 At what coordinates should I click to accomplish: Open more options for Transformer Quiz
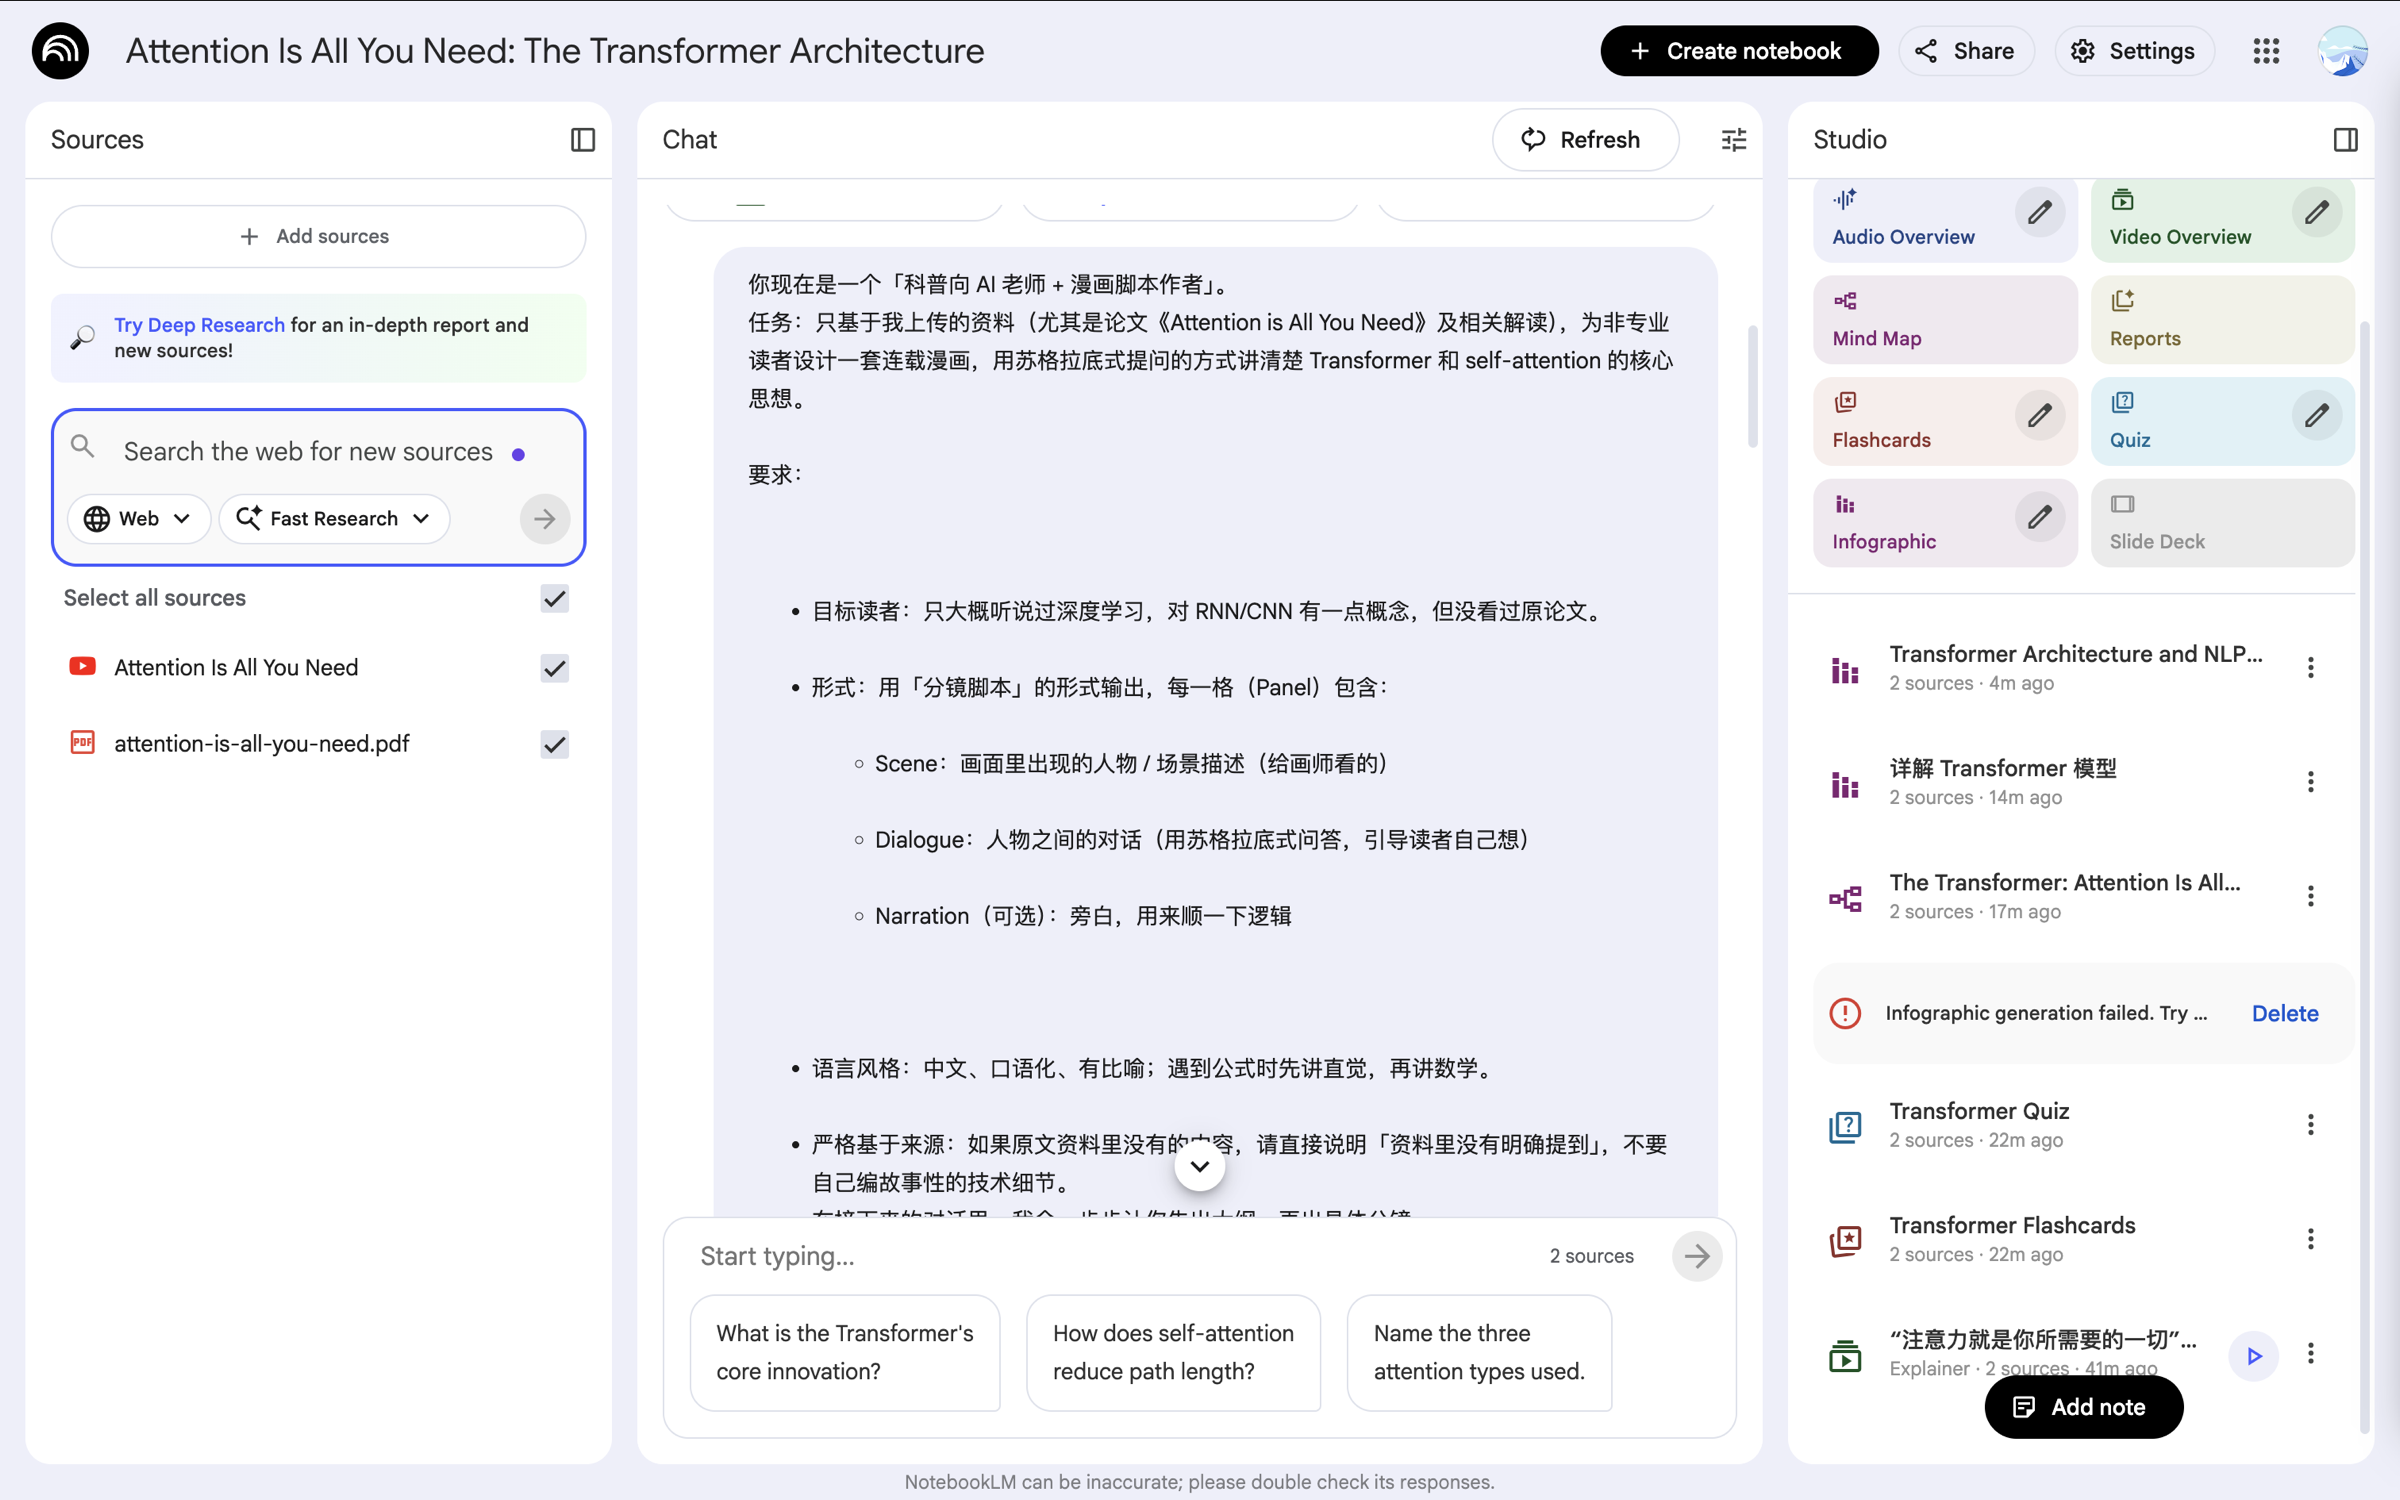(x=2310, y=1125)
